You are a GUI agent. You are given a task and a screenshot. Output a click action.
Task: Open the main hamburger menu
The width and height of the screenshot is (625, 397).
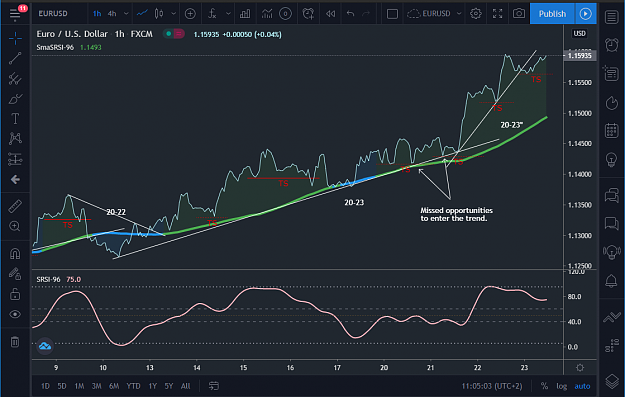15,14
